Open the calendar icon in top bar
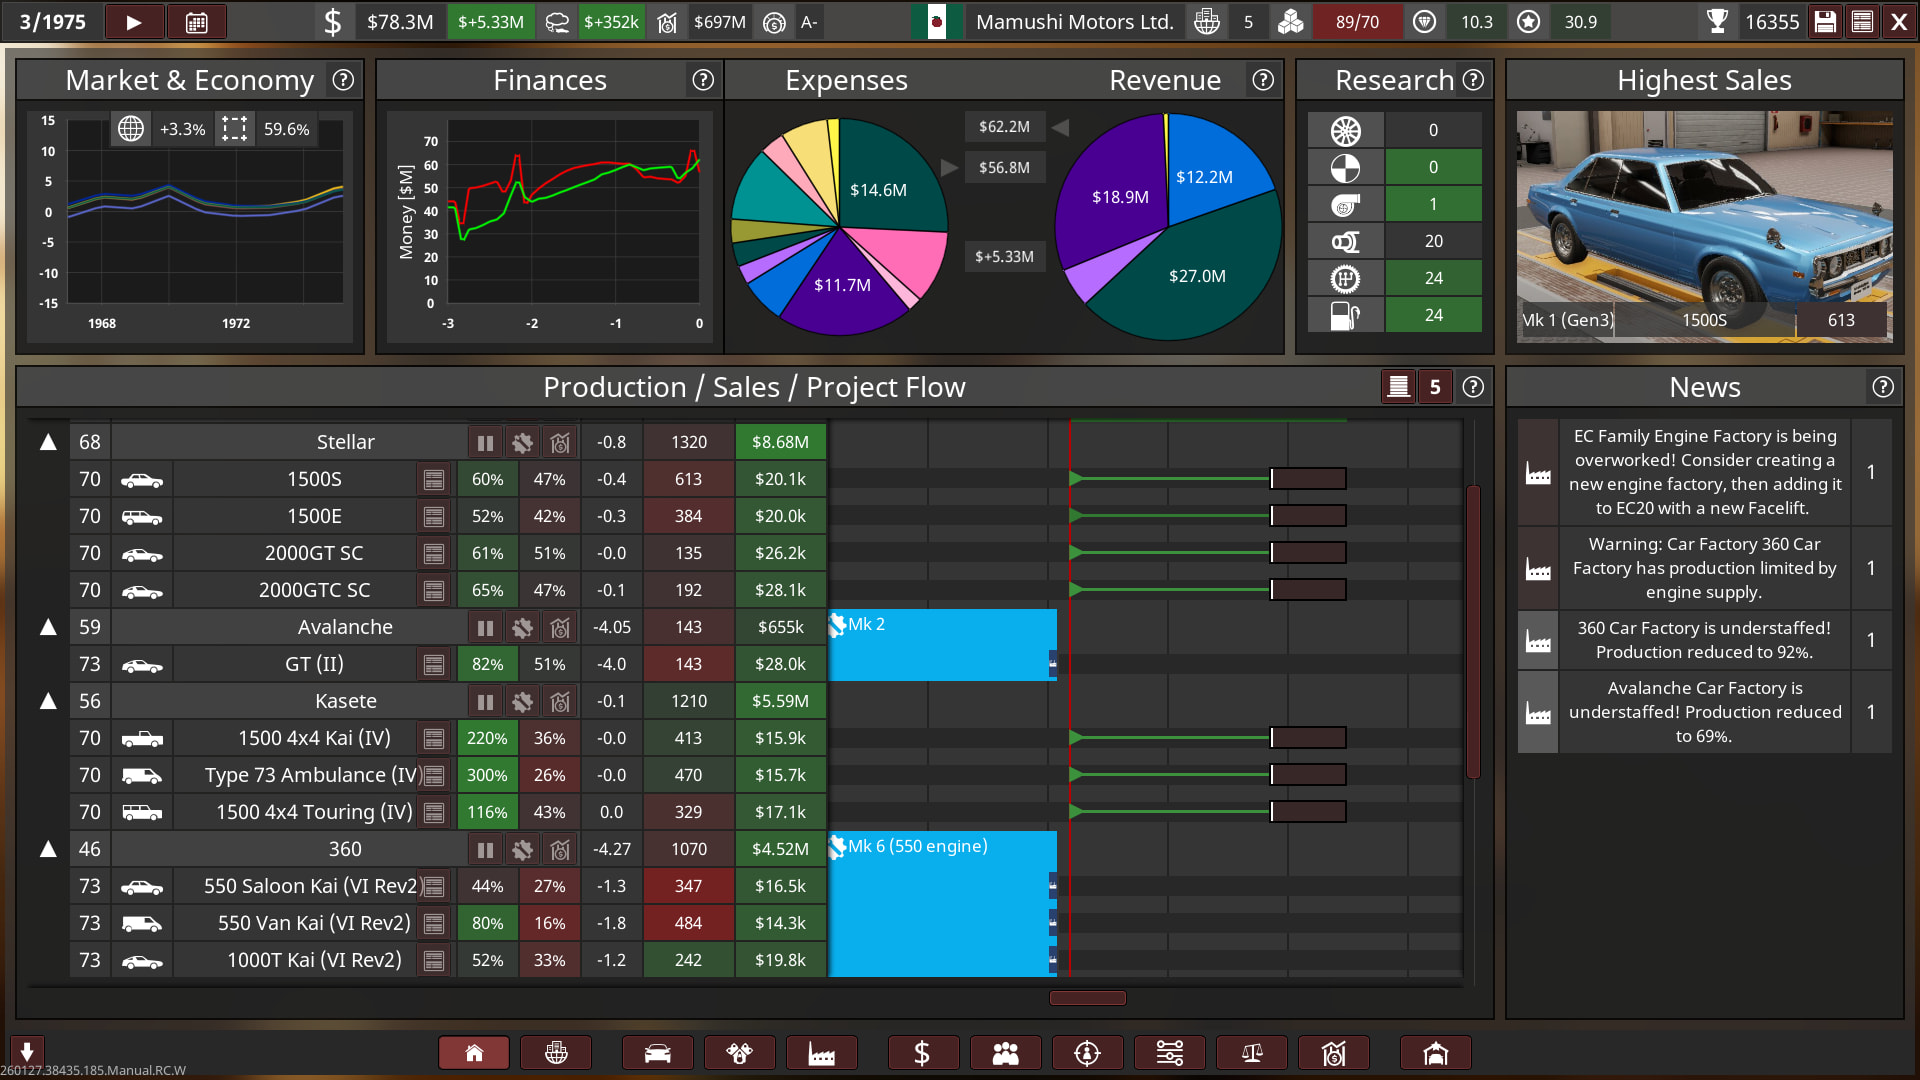 [x=197, y=22]
